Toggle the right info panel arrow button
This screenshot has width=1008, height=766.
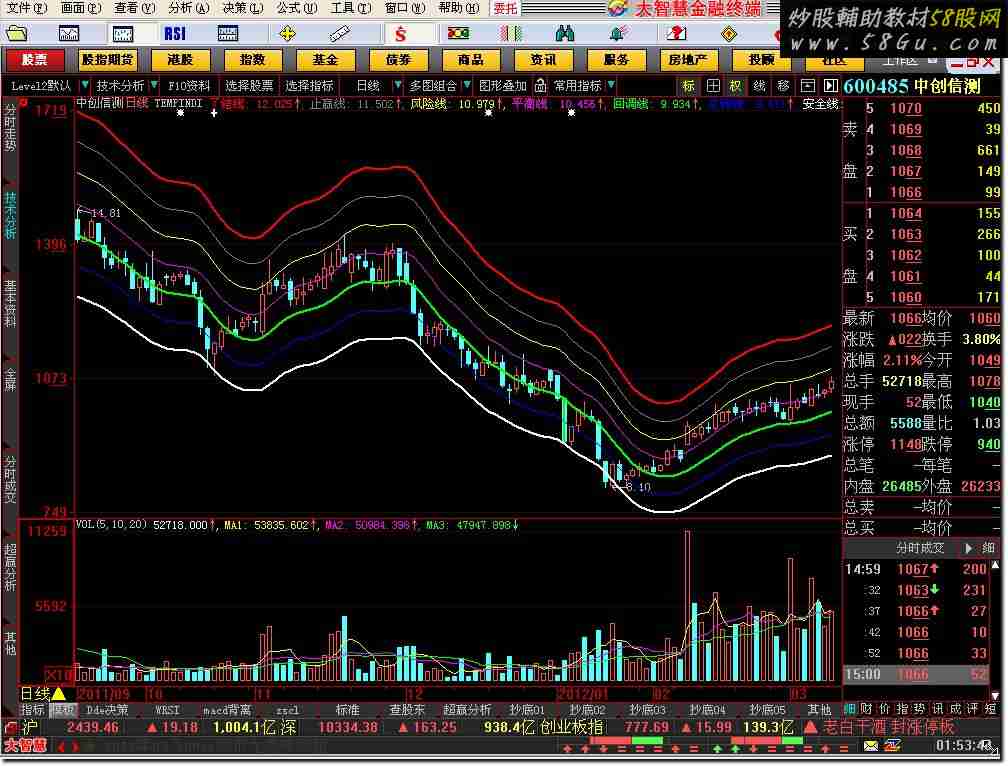(831, 85)
